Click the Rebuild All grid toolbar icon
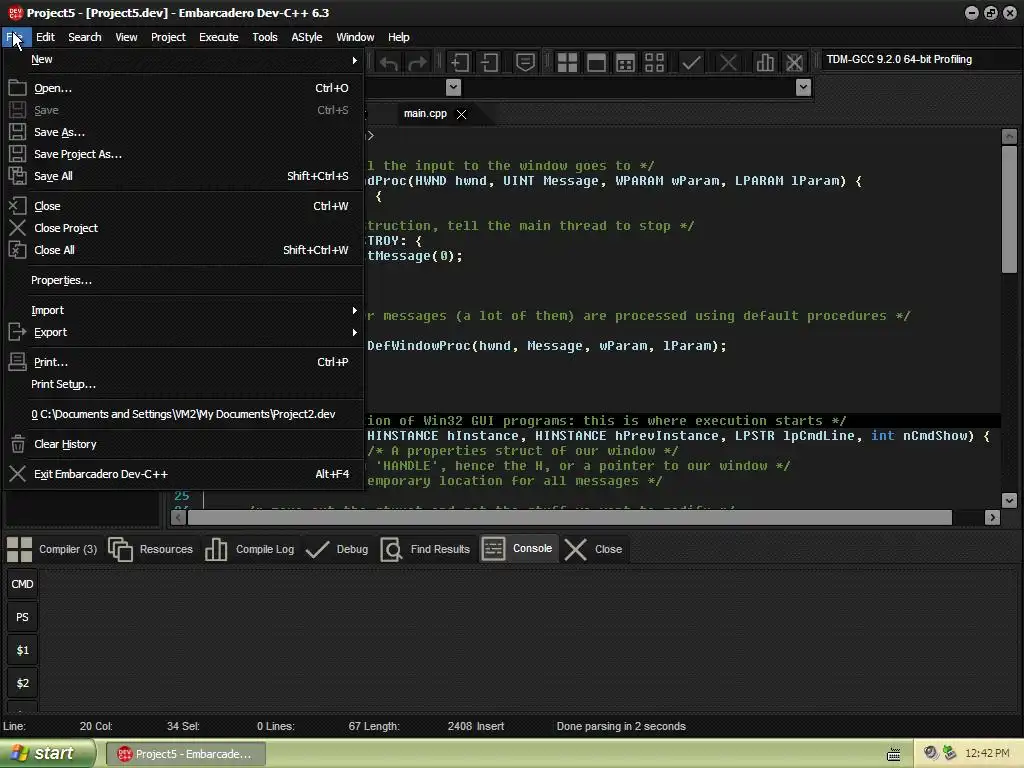This screenshot has width=1024, height=768. [654, 63]
